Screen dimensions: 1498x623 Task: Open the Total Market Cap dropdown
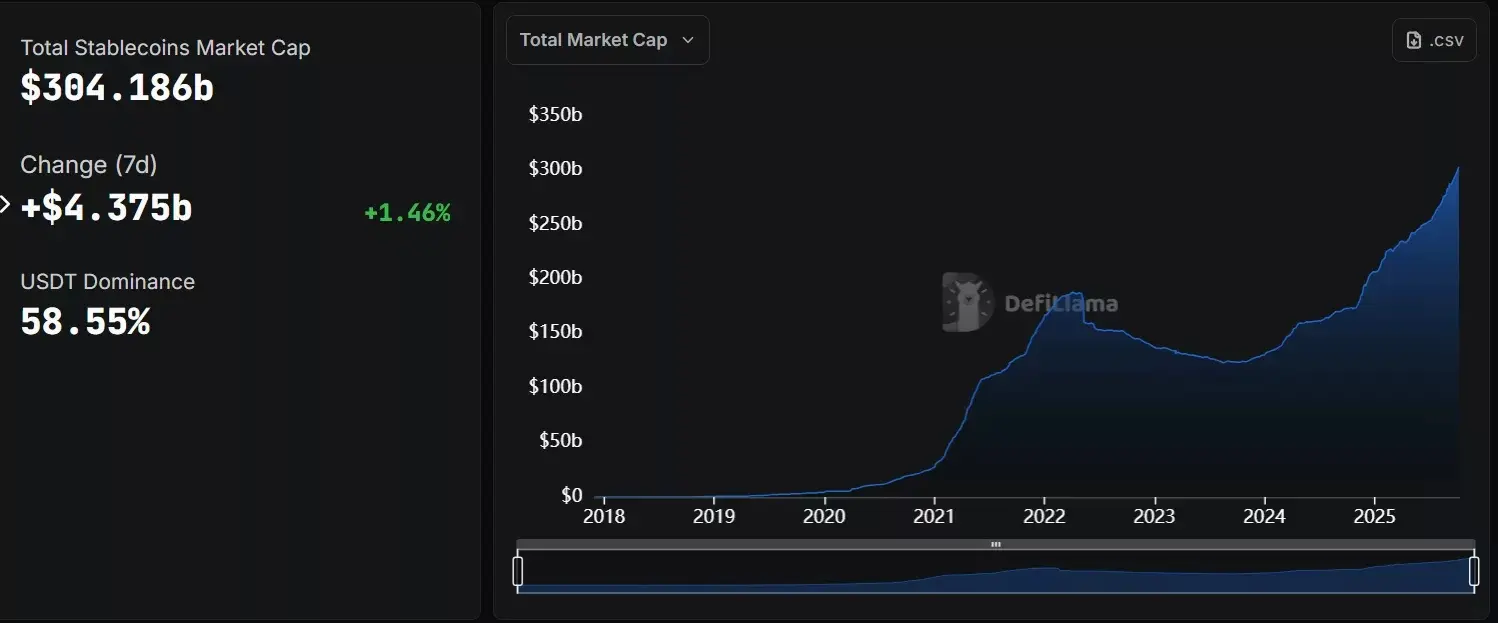pos(607,40)
